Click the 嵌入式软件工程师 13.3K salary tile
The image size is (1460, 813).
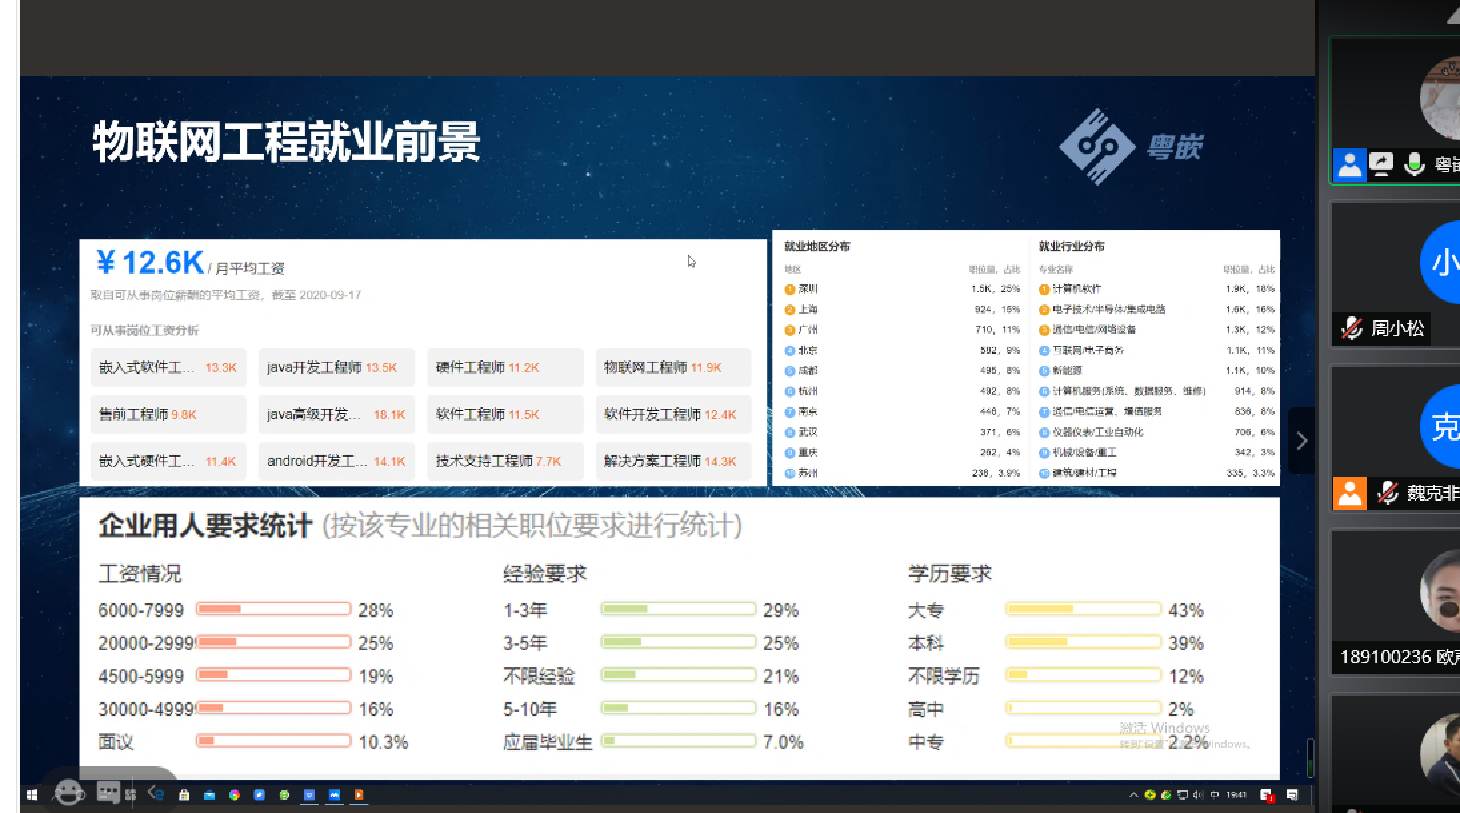(x=168, y=368)
